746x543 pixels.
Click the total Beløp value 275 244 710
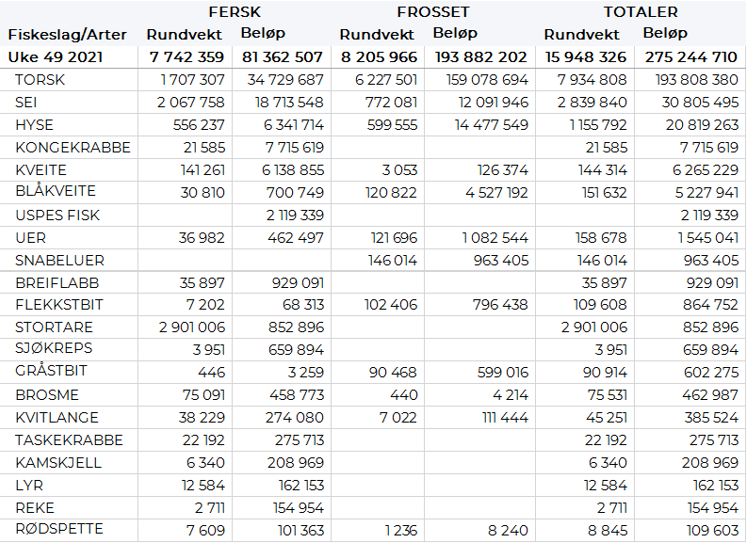pyautogui.click(x=691, y=57)
